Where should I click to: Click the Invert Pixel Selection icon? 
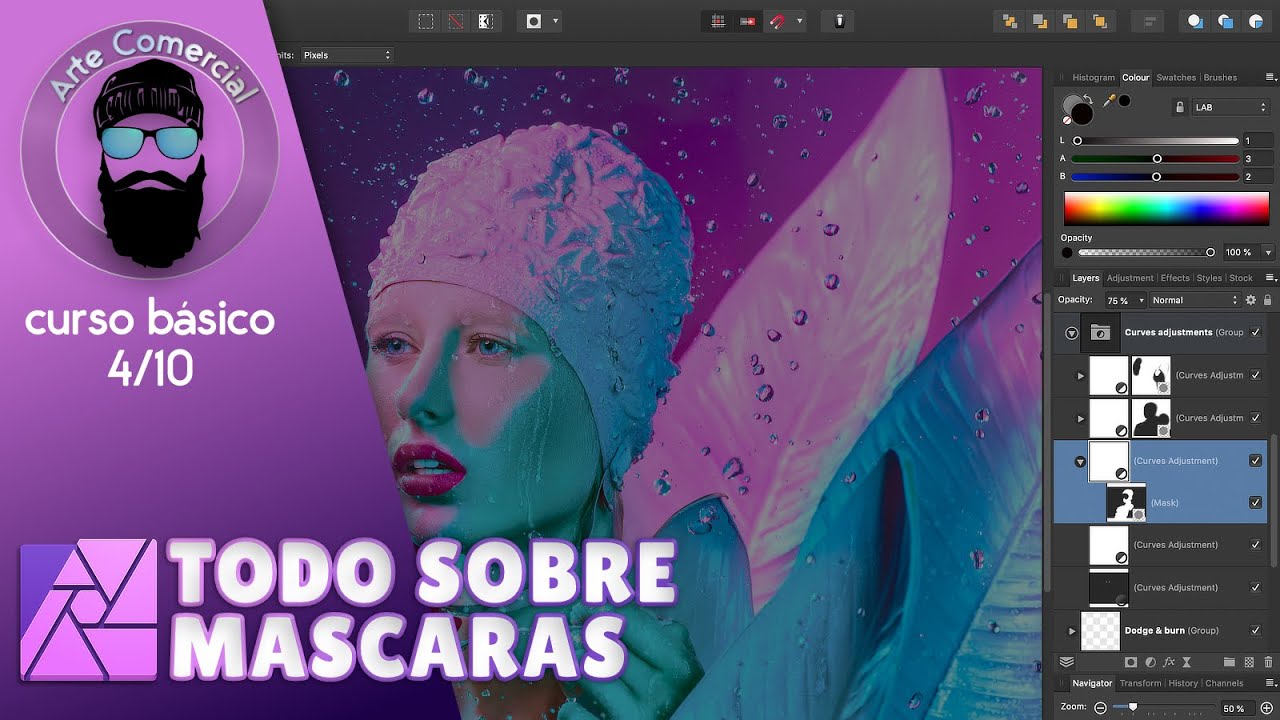coord(485,21)
